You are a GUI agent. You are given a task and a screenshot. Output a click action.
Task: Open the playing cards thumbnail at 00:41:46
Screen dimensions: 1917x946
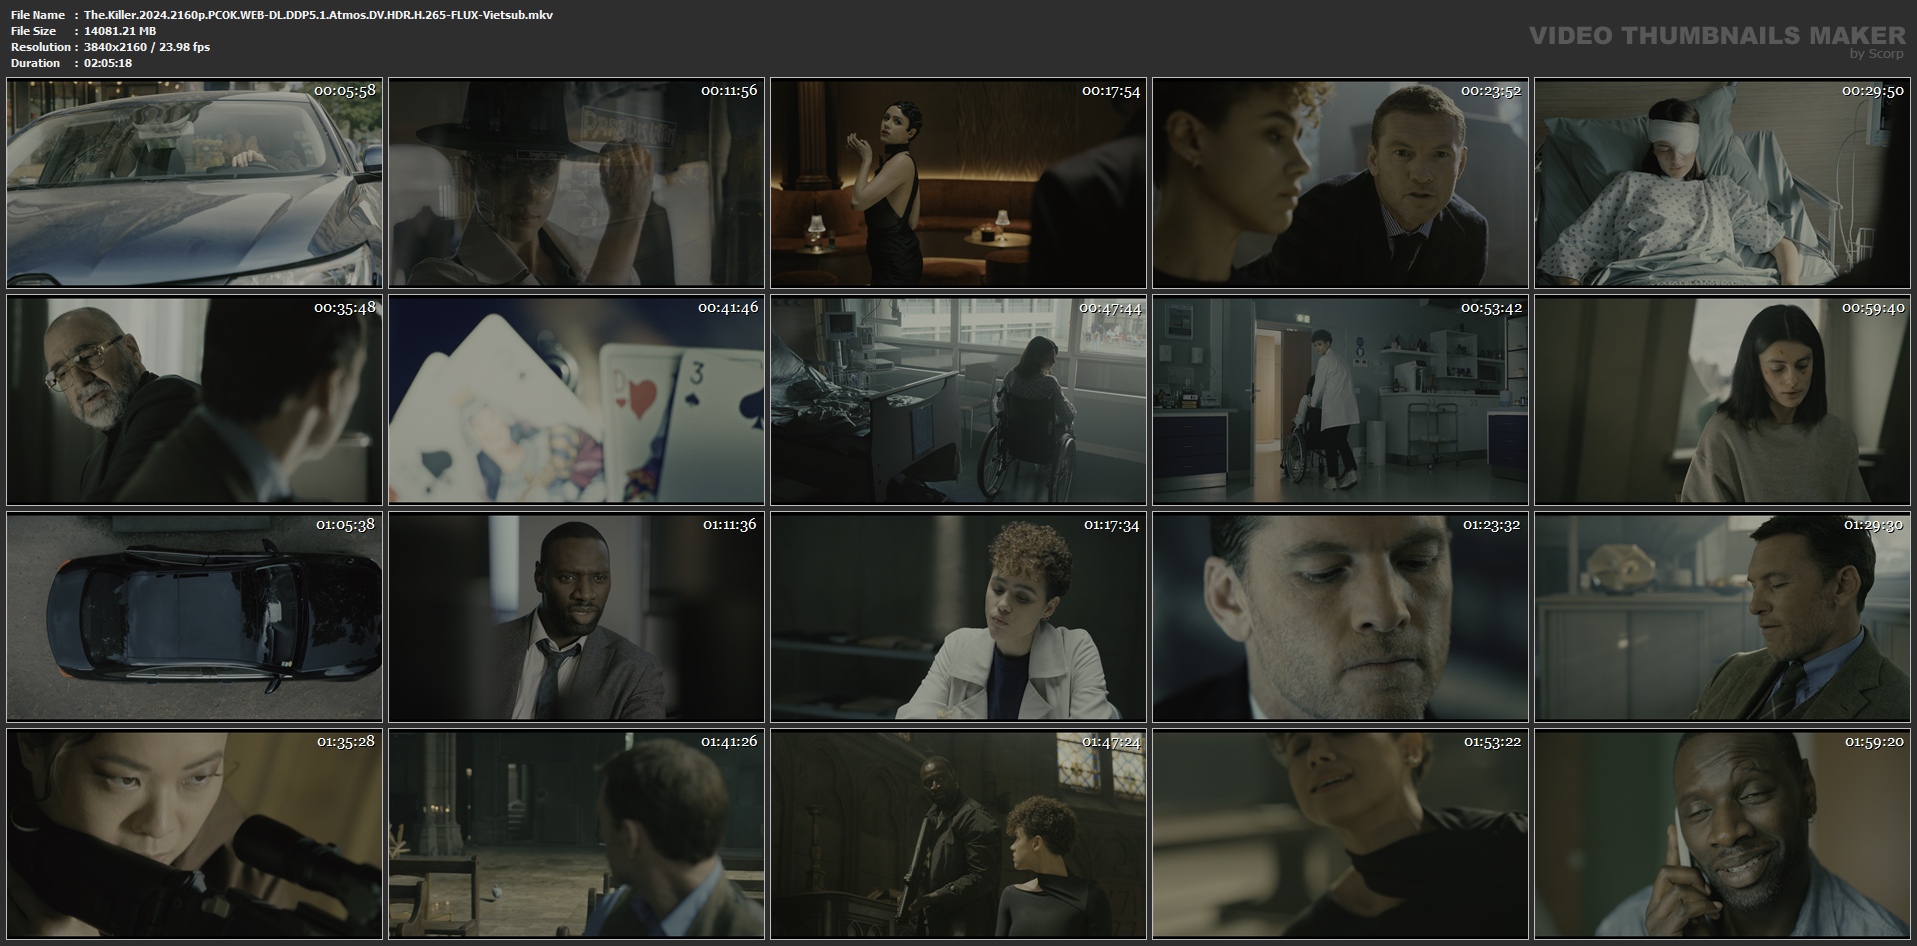click(576, 400)
